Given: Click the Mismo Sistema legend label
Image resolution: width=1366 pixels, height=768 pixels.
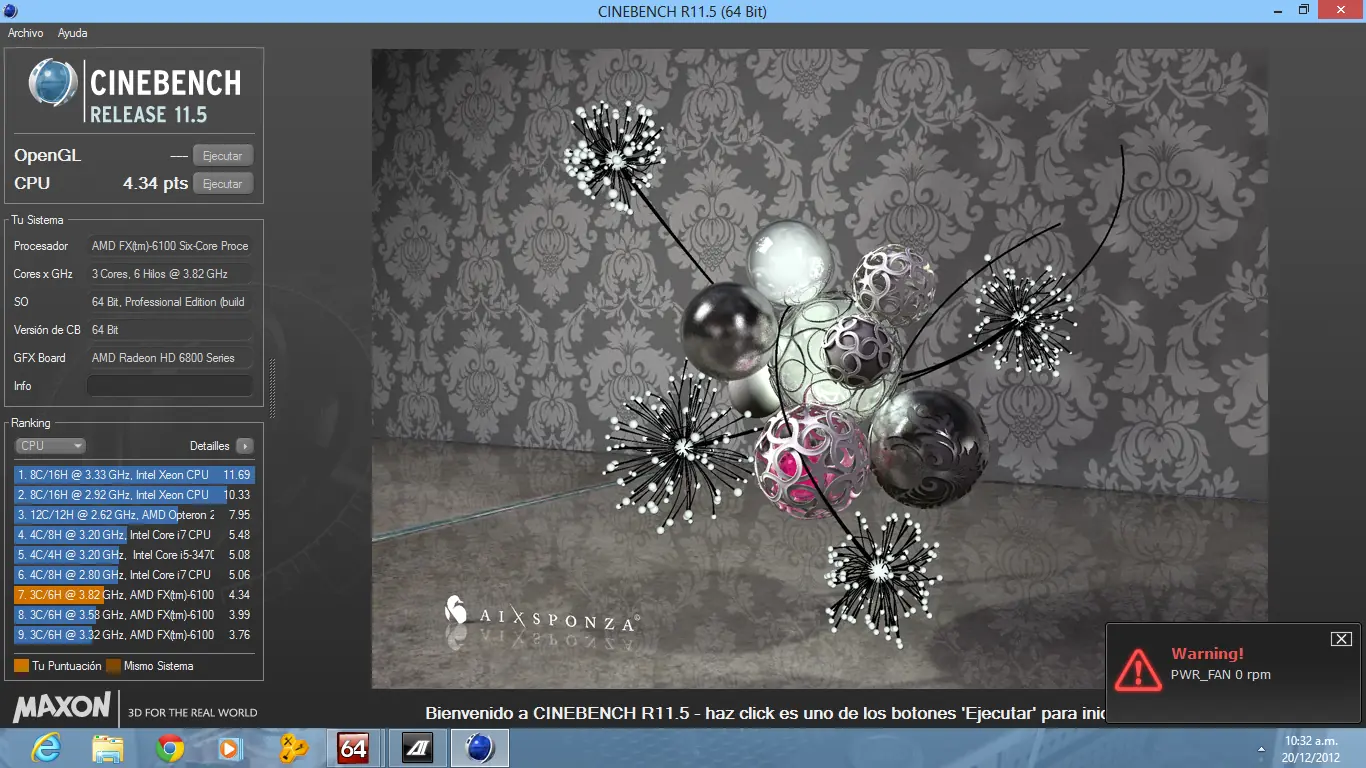Looking at the screenshot, I should (x=159, y=666).
